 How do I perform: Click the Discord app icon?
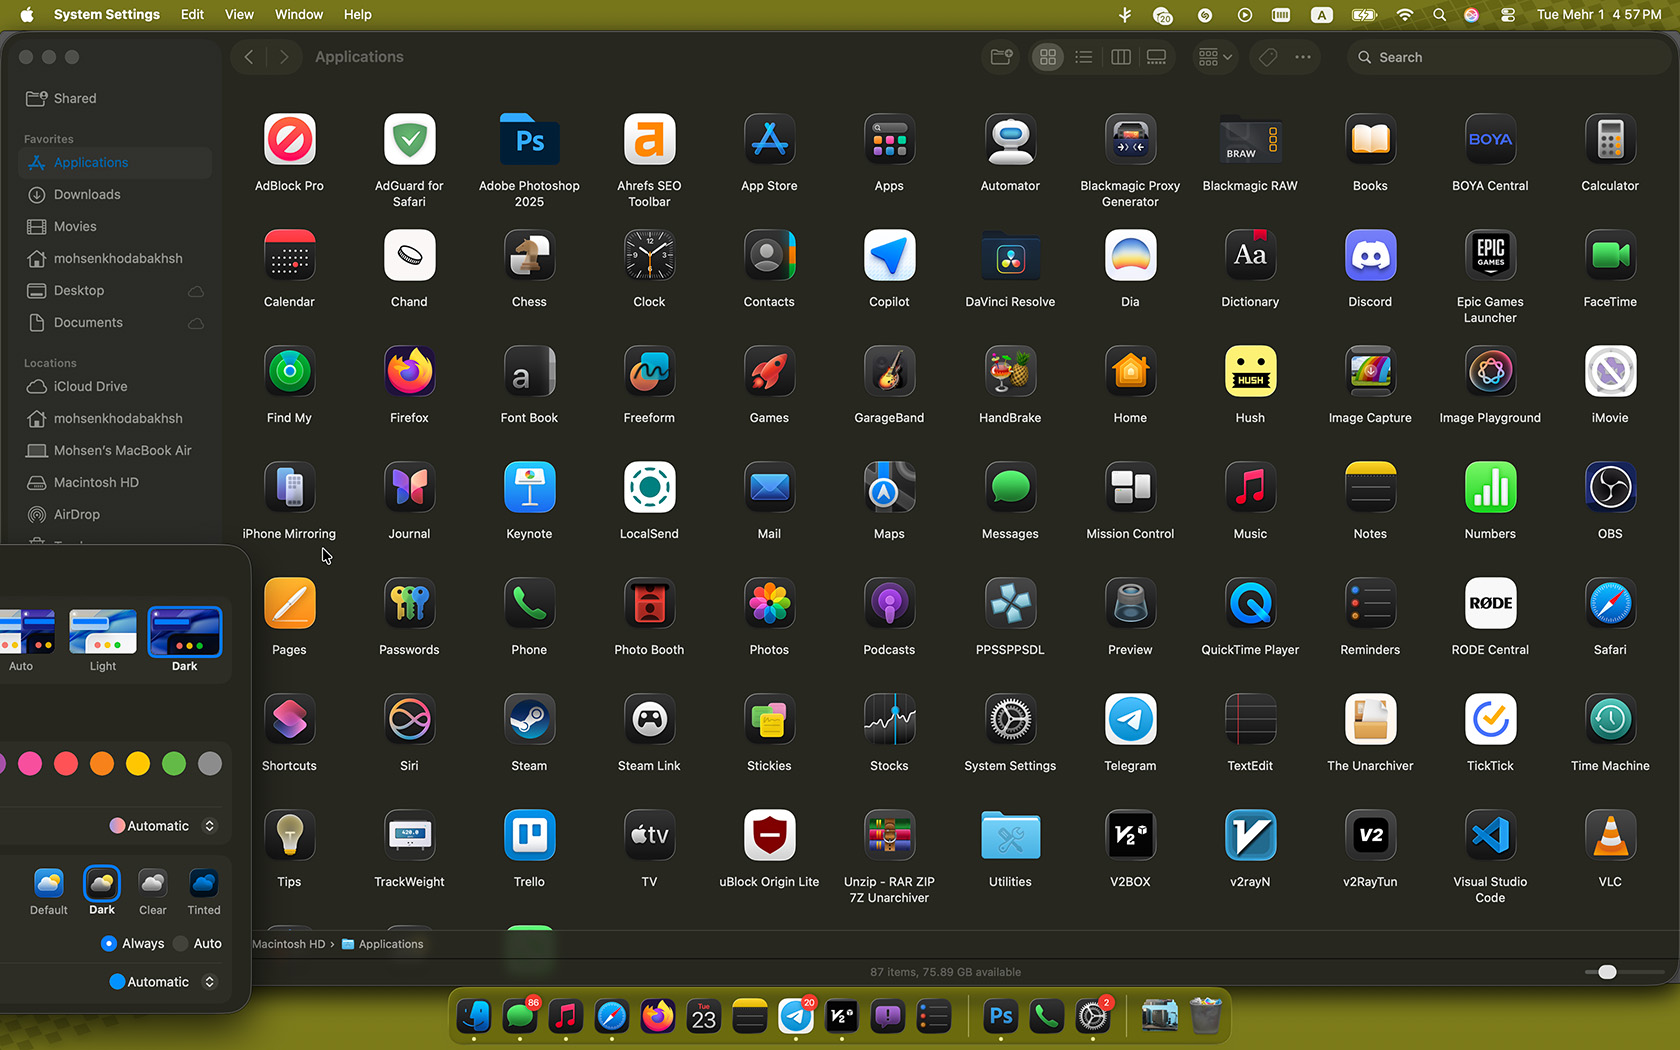pos(1370,256)
